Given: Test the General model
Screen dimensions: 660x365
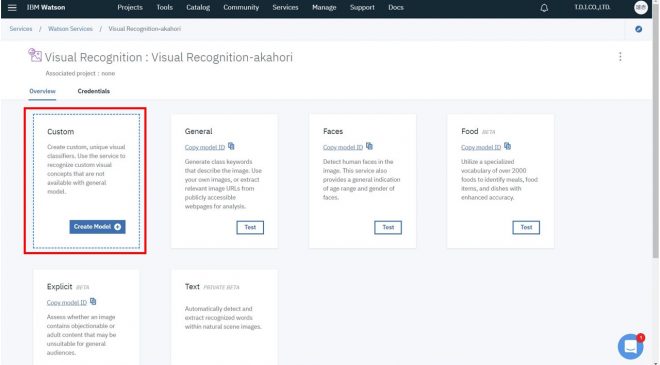Looking at the screenshot, I should 250,227.
